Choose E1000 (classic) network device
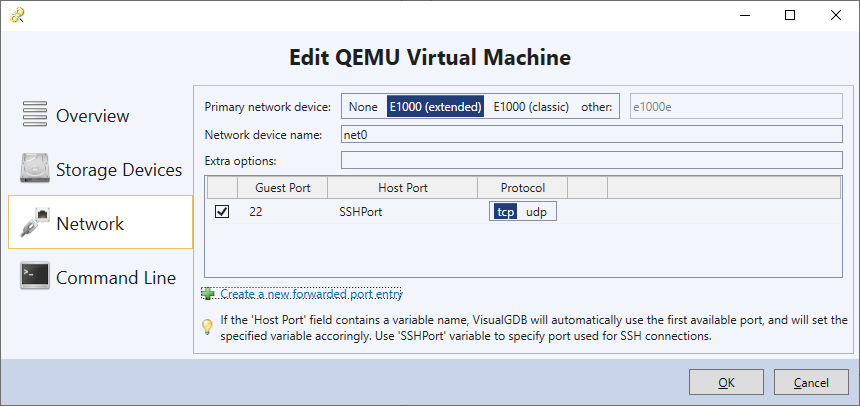 click(x=531, y=106)
